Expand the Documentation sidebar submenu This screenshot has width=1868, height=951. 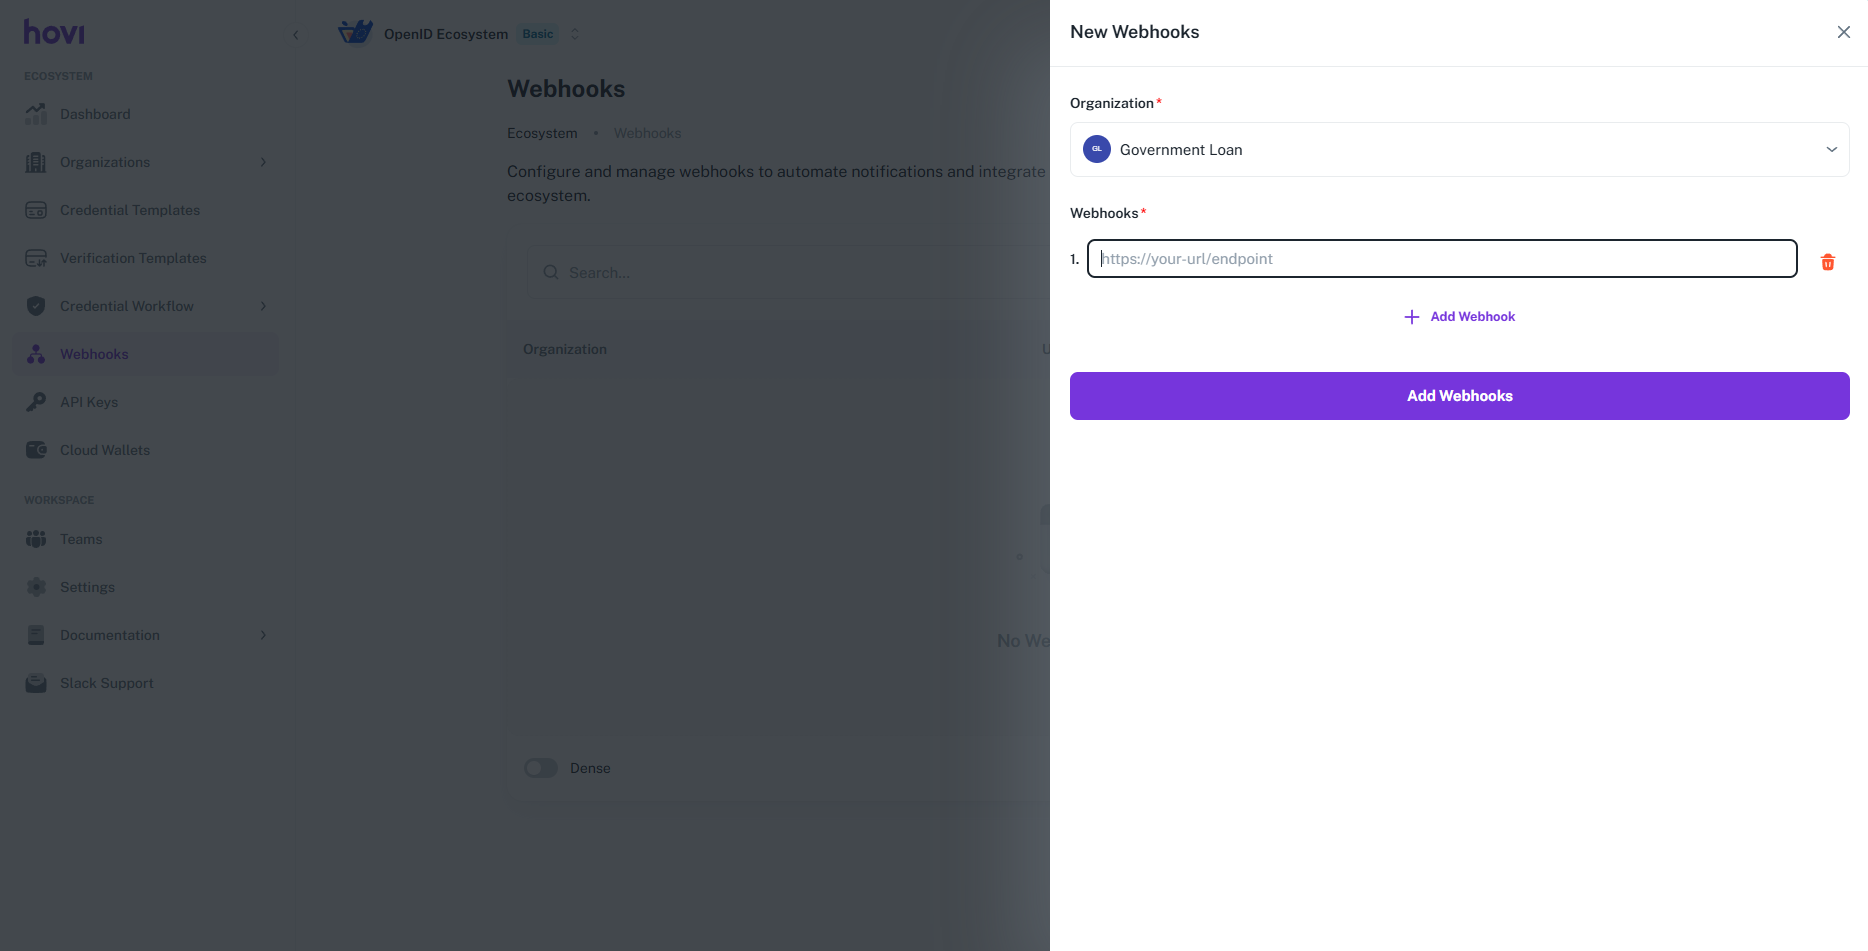[x=263, y=635]
